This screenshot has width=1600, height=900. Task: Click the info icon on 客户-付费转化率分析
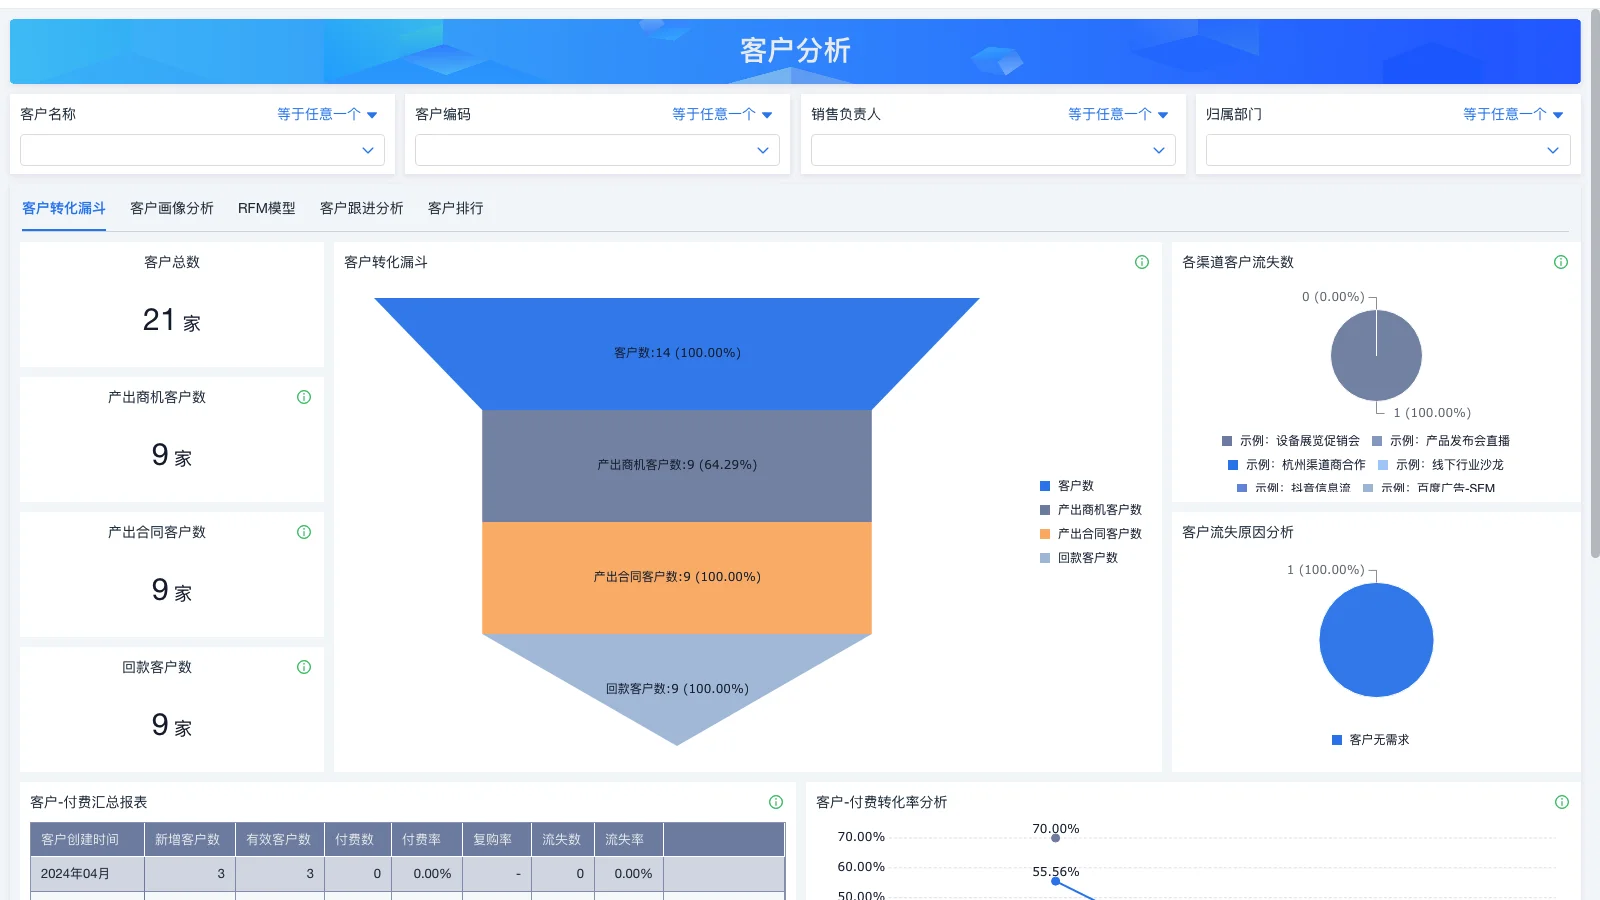(1560, 801)
